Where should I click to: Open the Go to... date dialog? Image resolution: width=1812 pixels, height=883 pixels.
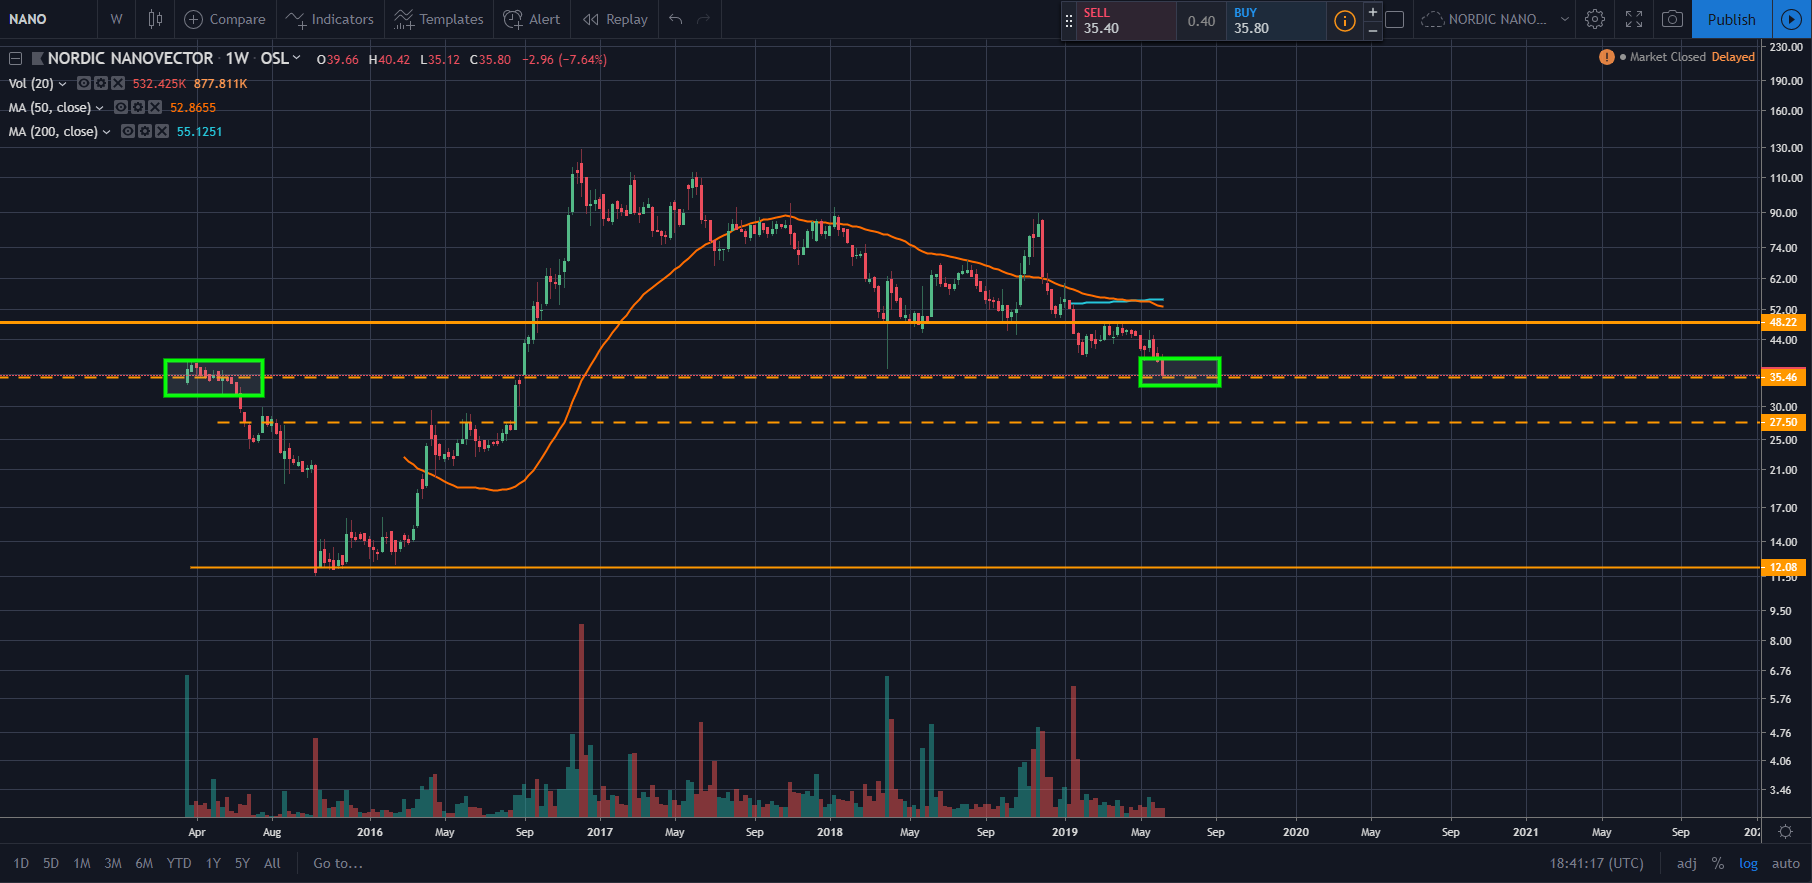click(338, 863)
